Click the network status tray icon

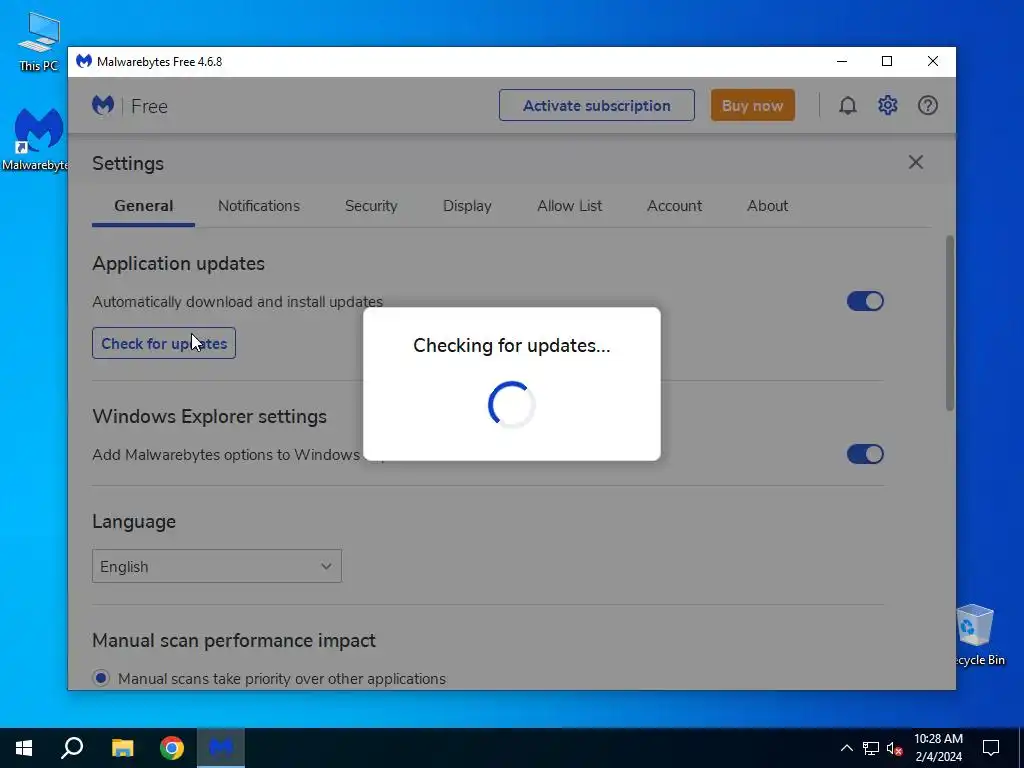[871, 748]
